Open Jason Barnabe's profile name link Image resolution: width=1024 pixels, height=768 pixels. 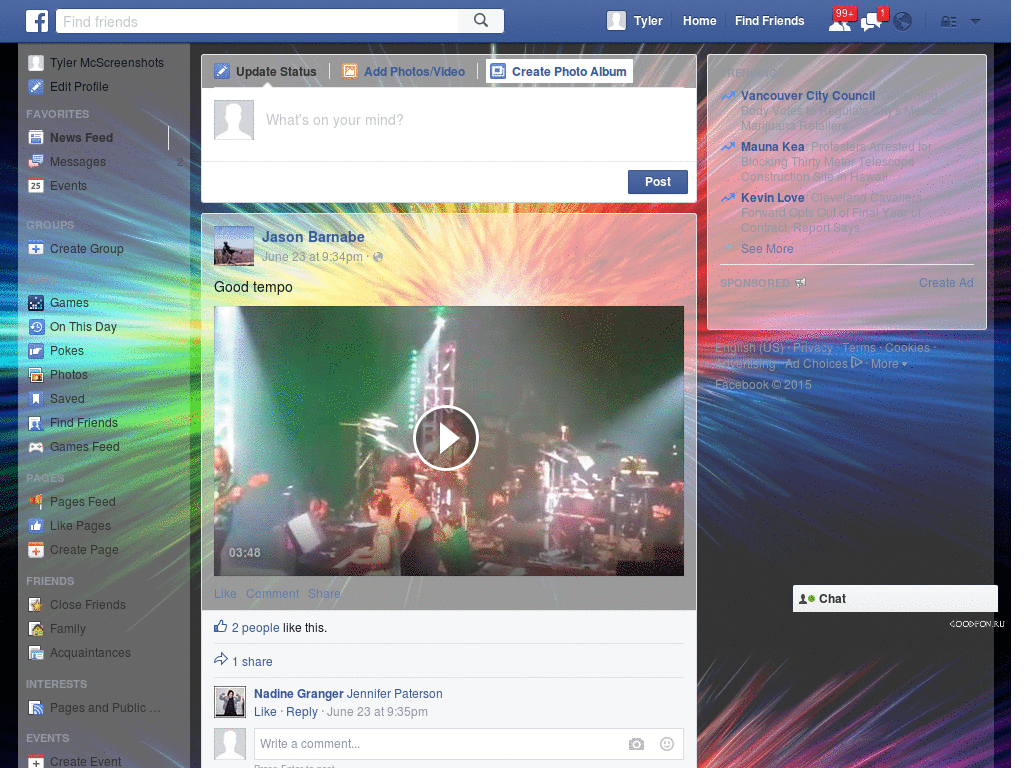(x=313, y=237)
